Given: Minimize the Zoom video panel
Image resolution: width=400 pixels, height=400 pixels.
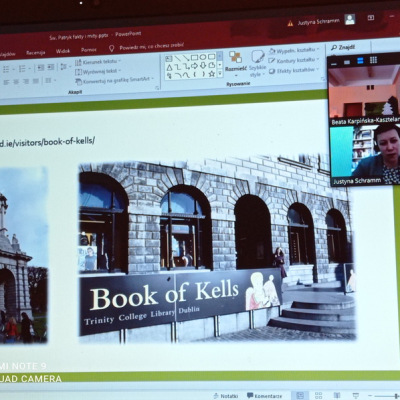Looking at the screenshot, I should click(334, 63).
